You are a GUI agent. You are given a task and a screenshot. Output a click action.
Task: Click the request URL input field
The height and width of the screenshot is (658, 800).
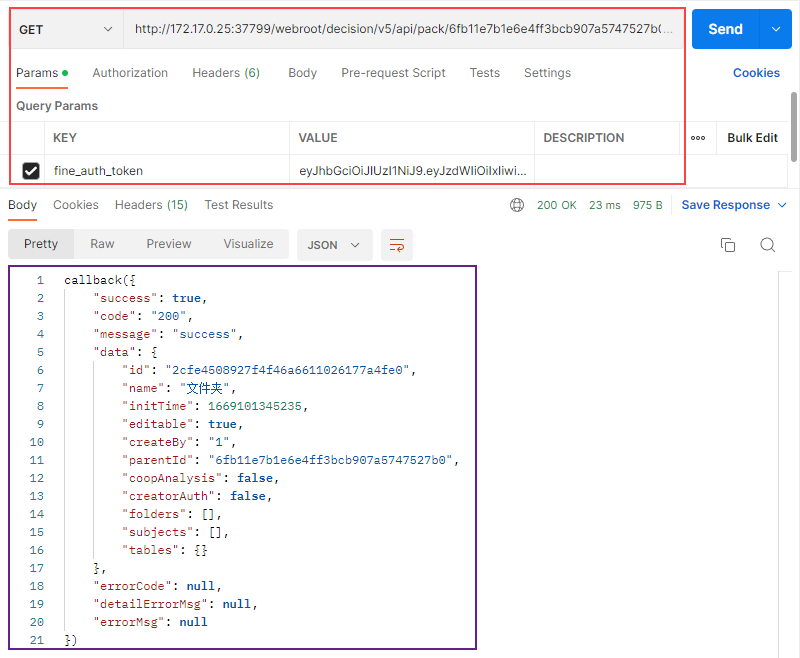(403, 29)
